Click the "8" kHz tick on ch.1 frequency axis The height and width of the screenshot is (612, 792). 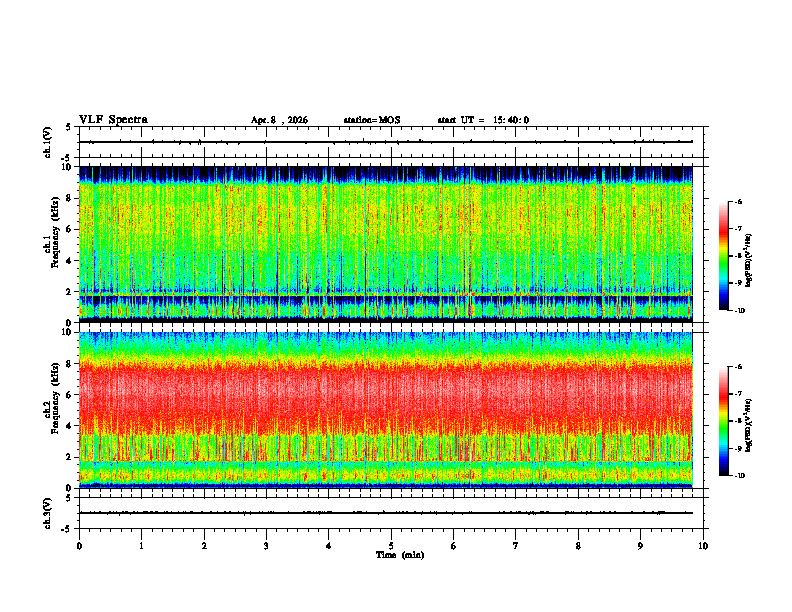[70, 198]
